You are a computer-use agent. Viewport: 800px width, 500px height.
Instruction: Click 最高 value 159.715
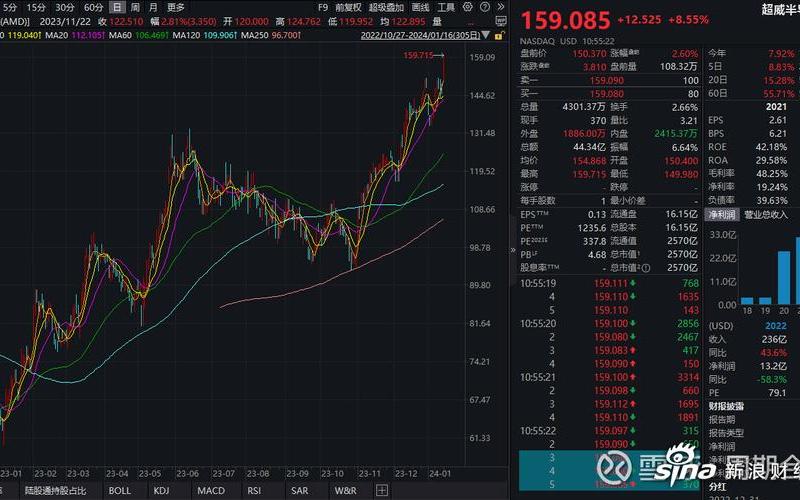click(x=589, y=174)
